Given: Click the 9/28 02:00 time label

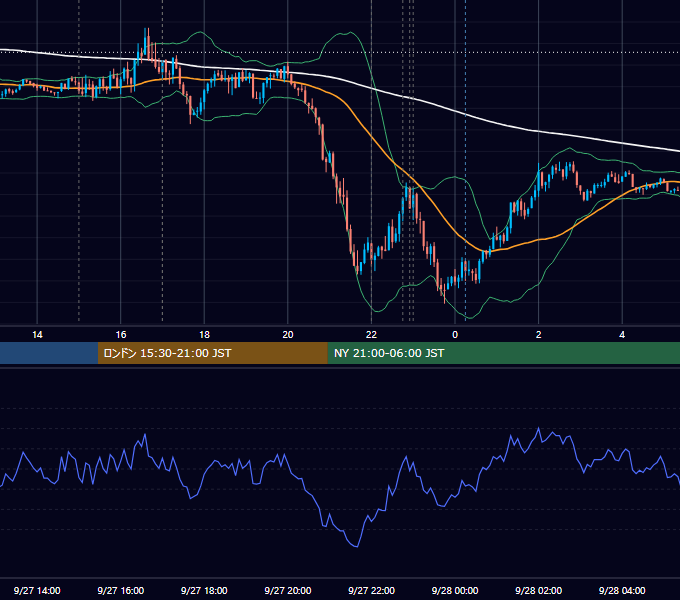Looking at the screenshot, I should [538, 590].
